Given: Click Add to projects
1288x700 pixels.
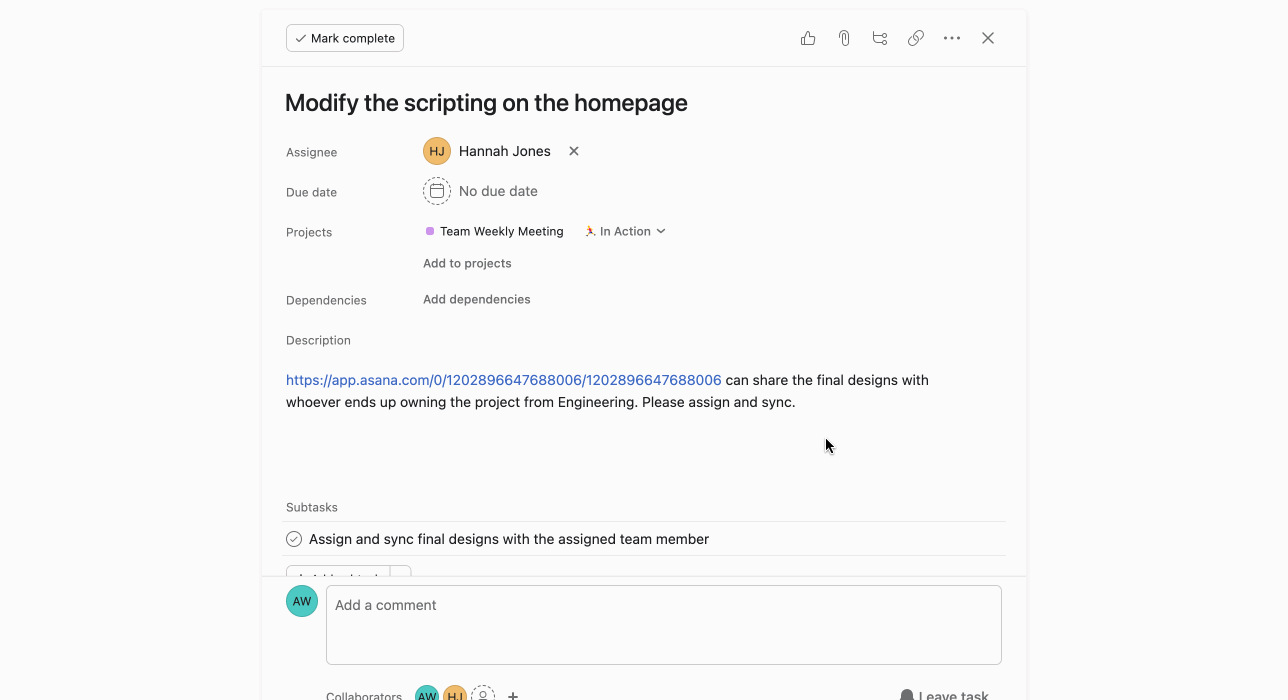Looking at the screenshot, I should click(x=466, y=263).
